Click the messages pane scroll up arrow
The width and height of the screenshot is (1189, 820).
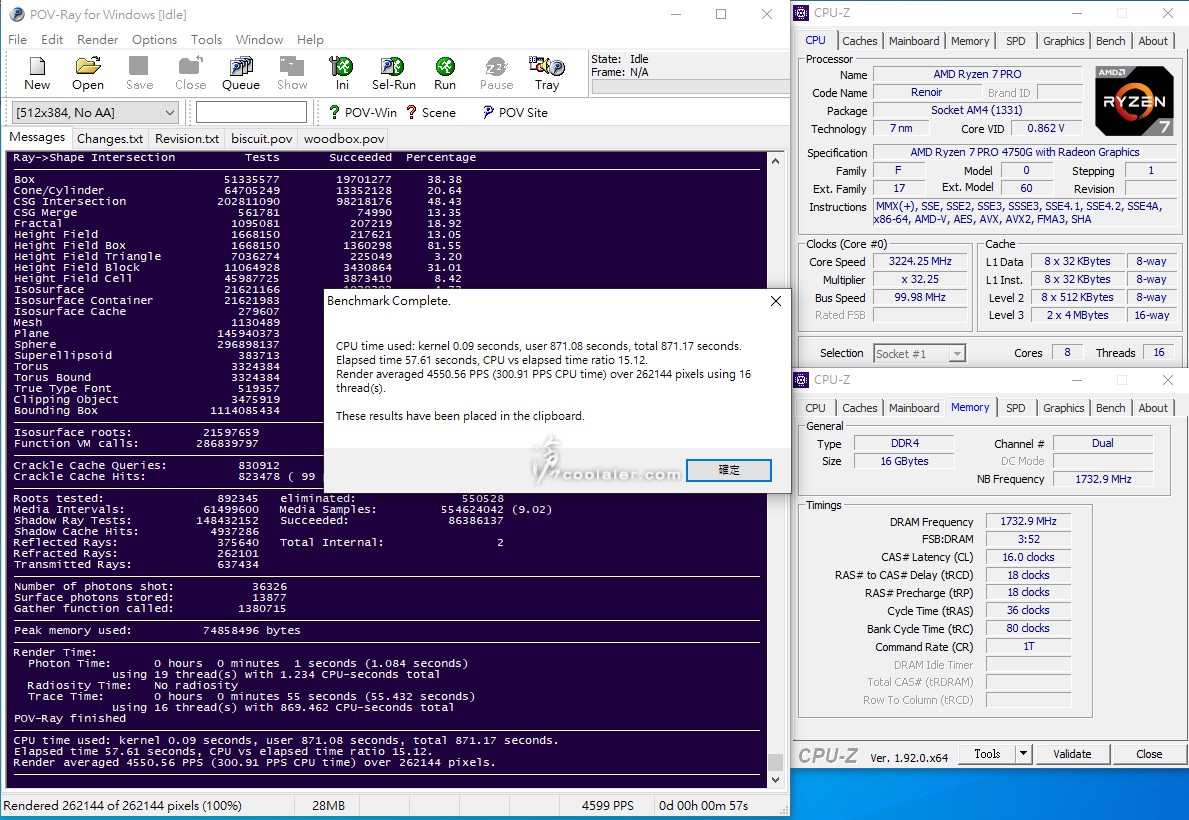click(x=775, y=161)
